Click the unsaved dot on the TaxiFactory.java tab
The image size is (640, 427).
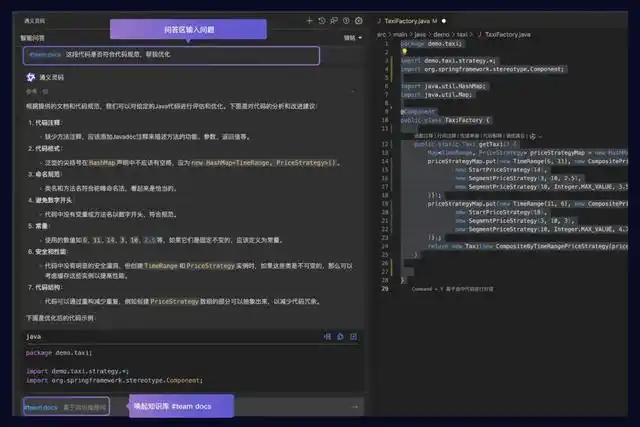444,21
